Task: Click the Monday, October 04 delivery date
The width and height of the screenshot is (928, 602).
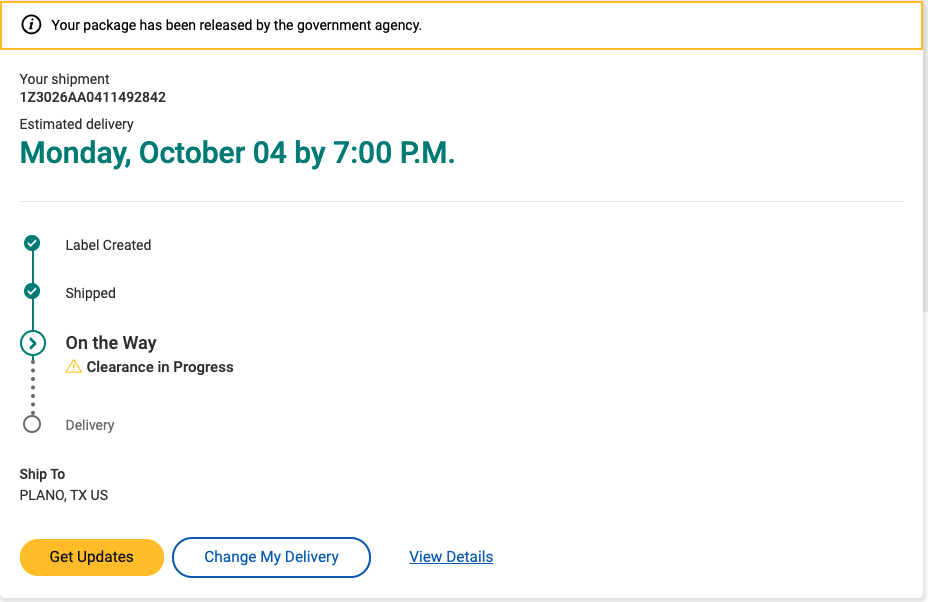Action: pos(237,153)
